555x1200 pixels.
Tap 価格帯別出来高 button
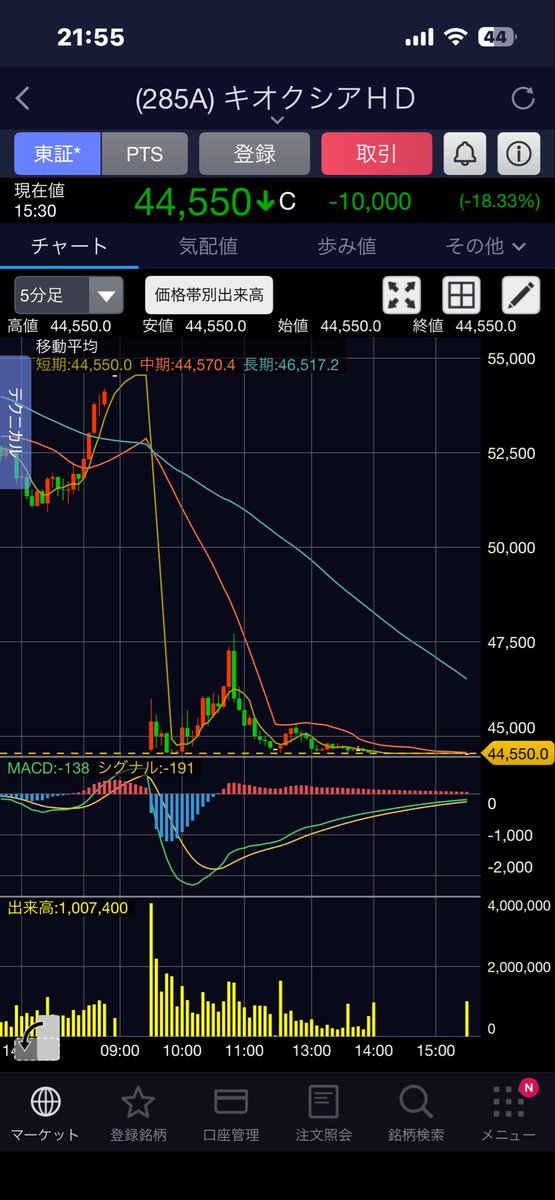[209, 295]
